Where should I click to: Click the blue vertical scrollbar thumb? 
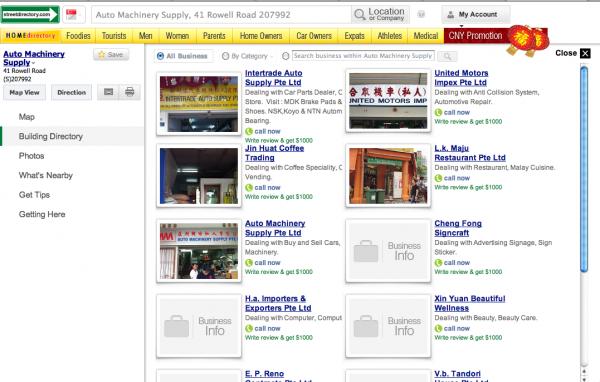point(584,169)
